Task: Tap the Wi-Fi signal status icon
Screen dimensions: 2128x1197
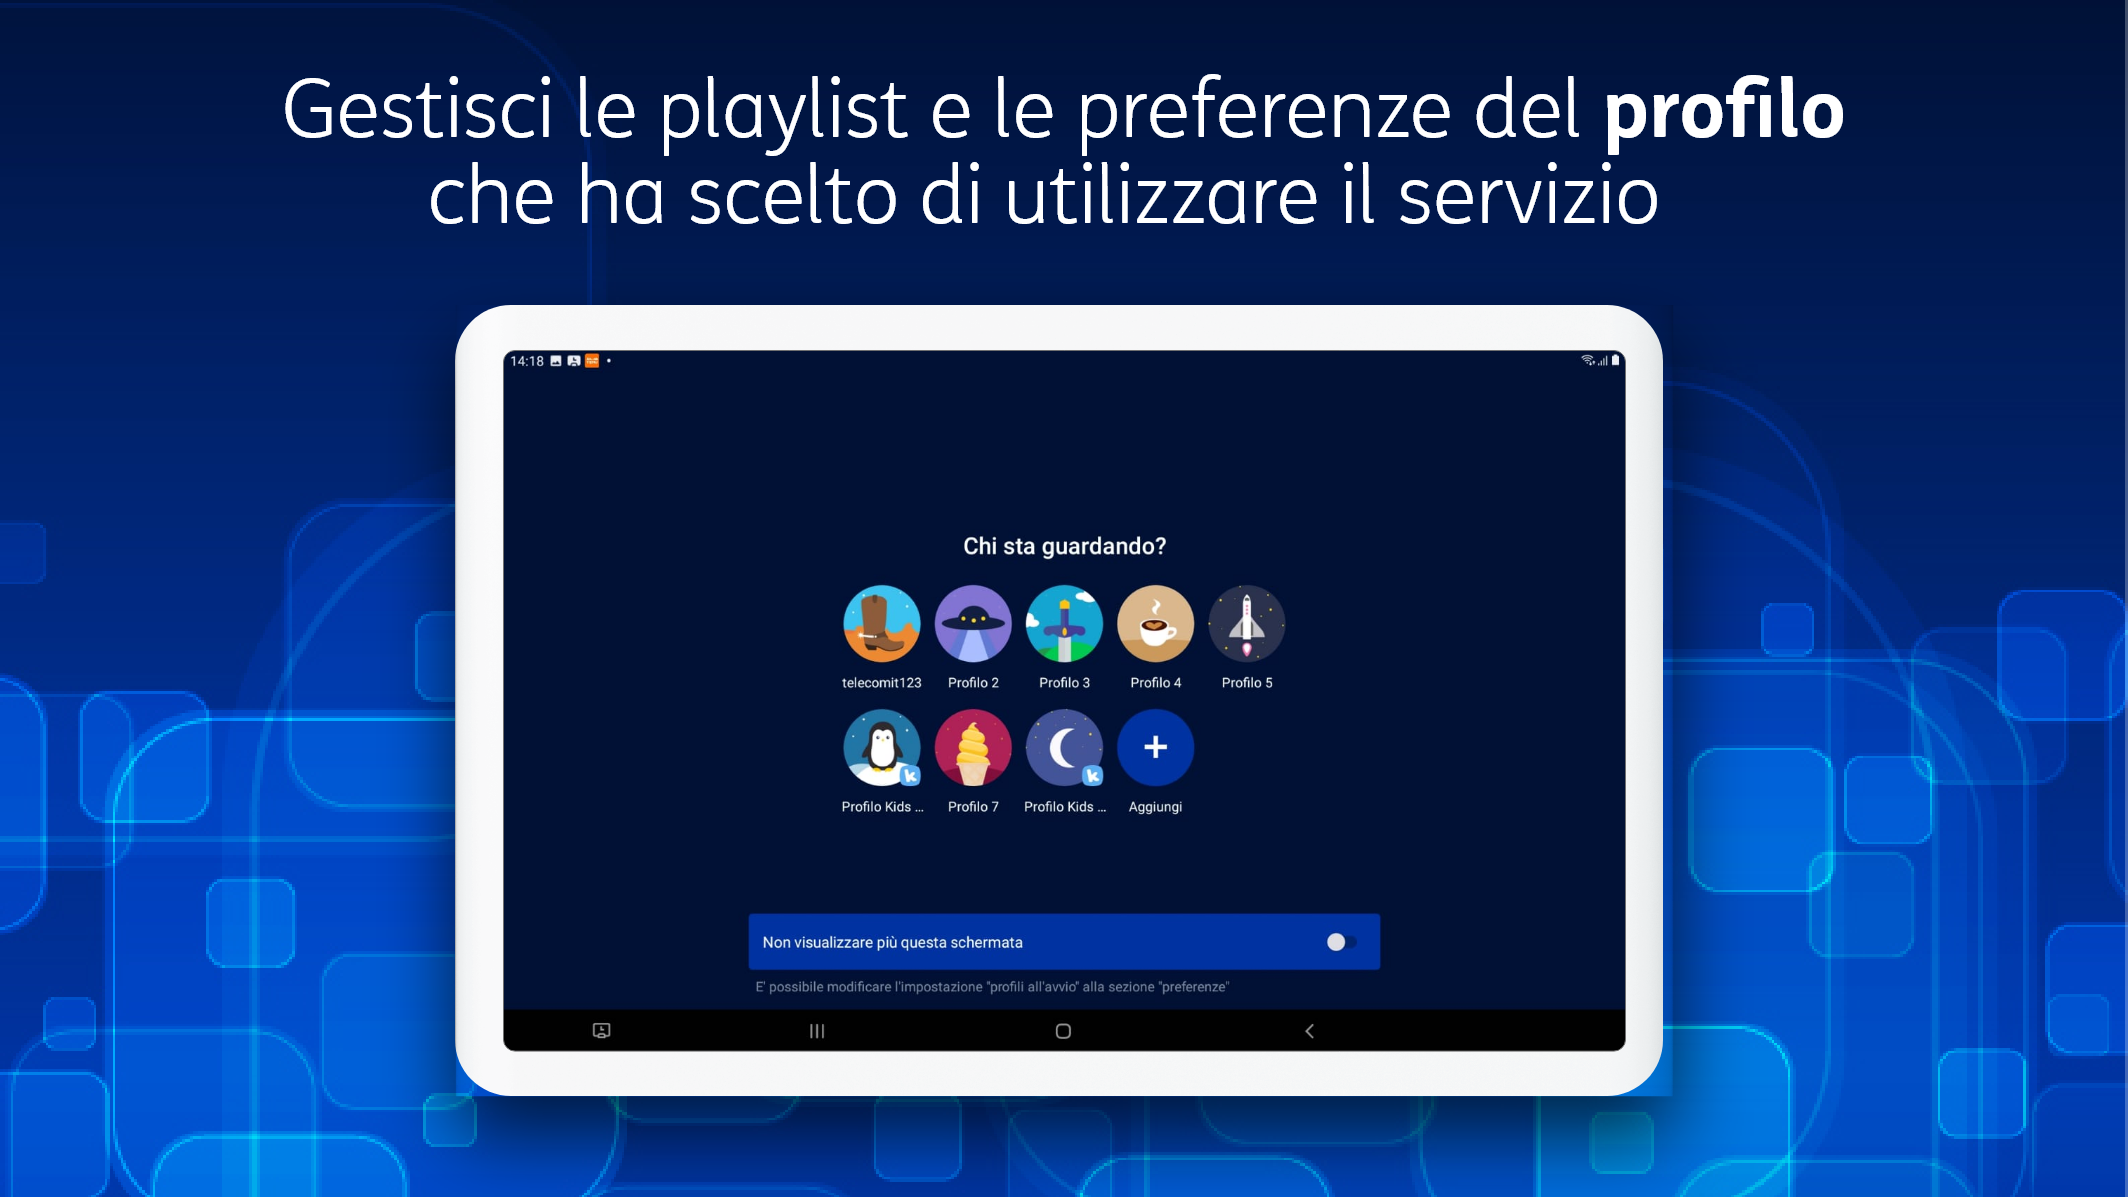Action: (1587, 360)
